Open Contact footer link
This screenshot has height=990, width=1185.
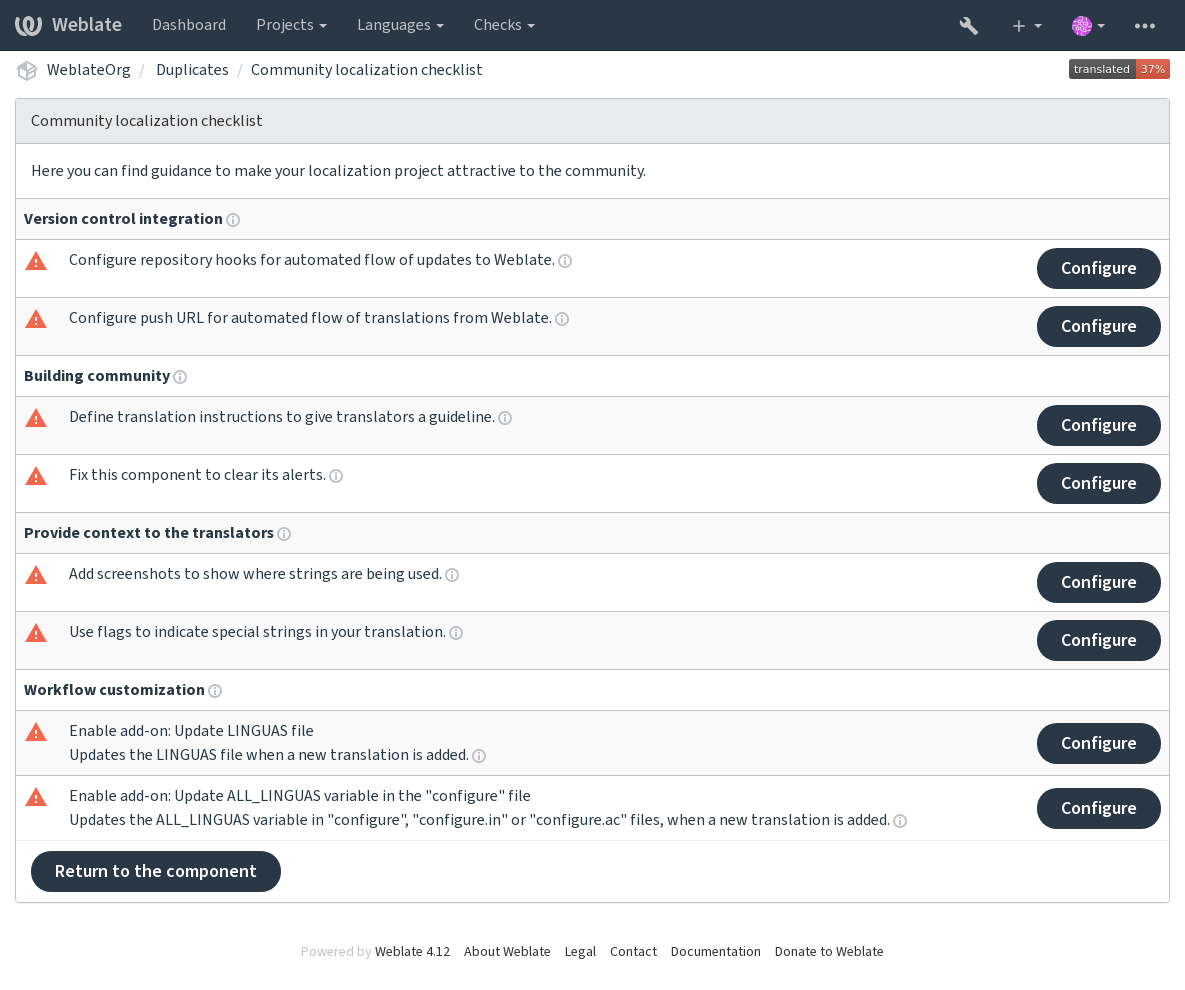[x=633, y=952]
